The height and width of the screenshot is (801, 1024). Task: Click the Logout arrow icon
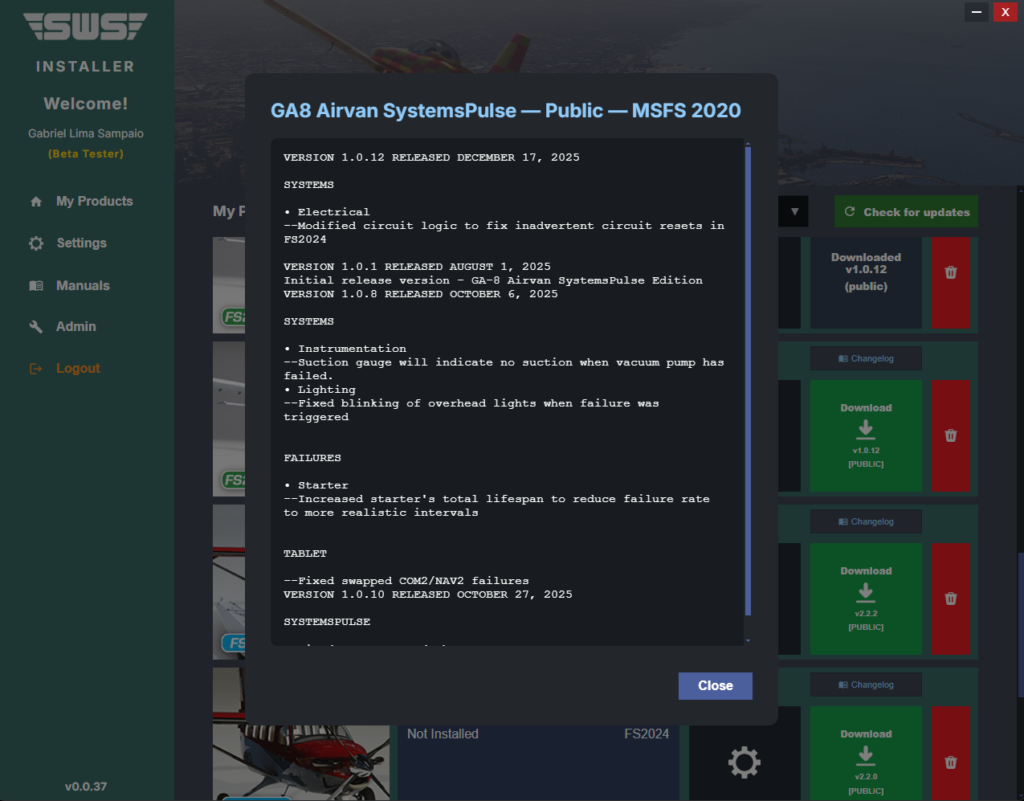36,369
